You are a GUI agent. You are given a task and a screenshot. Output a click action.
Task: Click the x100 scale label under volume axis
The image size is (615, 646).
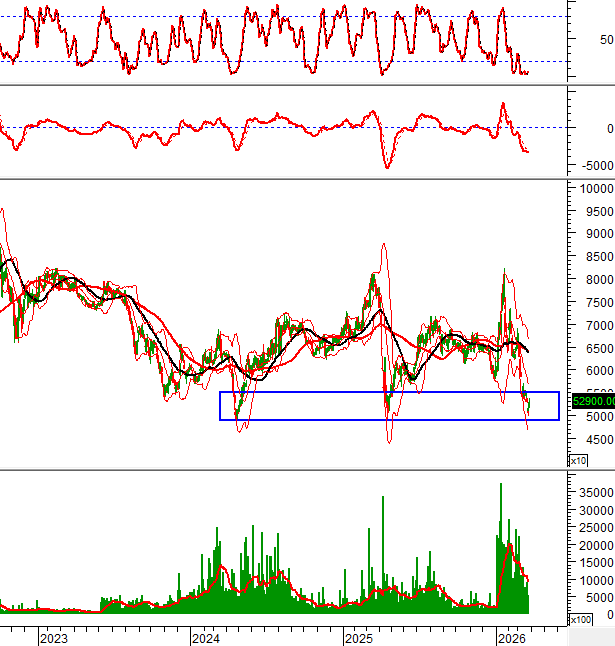pyautogui.click(x=578, y=620)
